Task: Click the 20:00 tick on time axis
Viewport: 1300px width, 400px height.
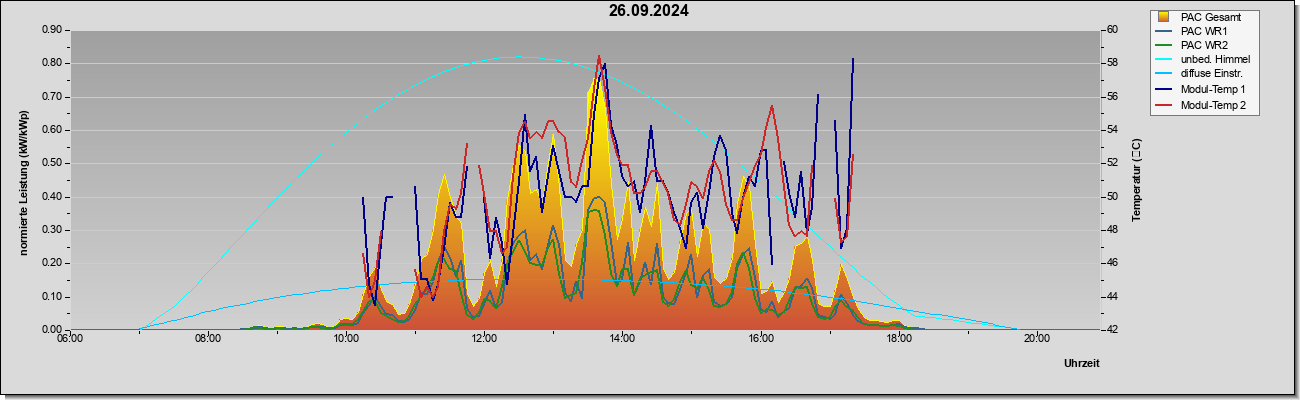Action: tap(1037, 338)
